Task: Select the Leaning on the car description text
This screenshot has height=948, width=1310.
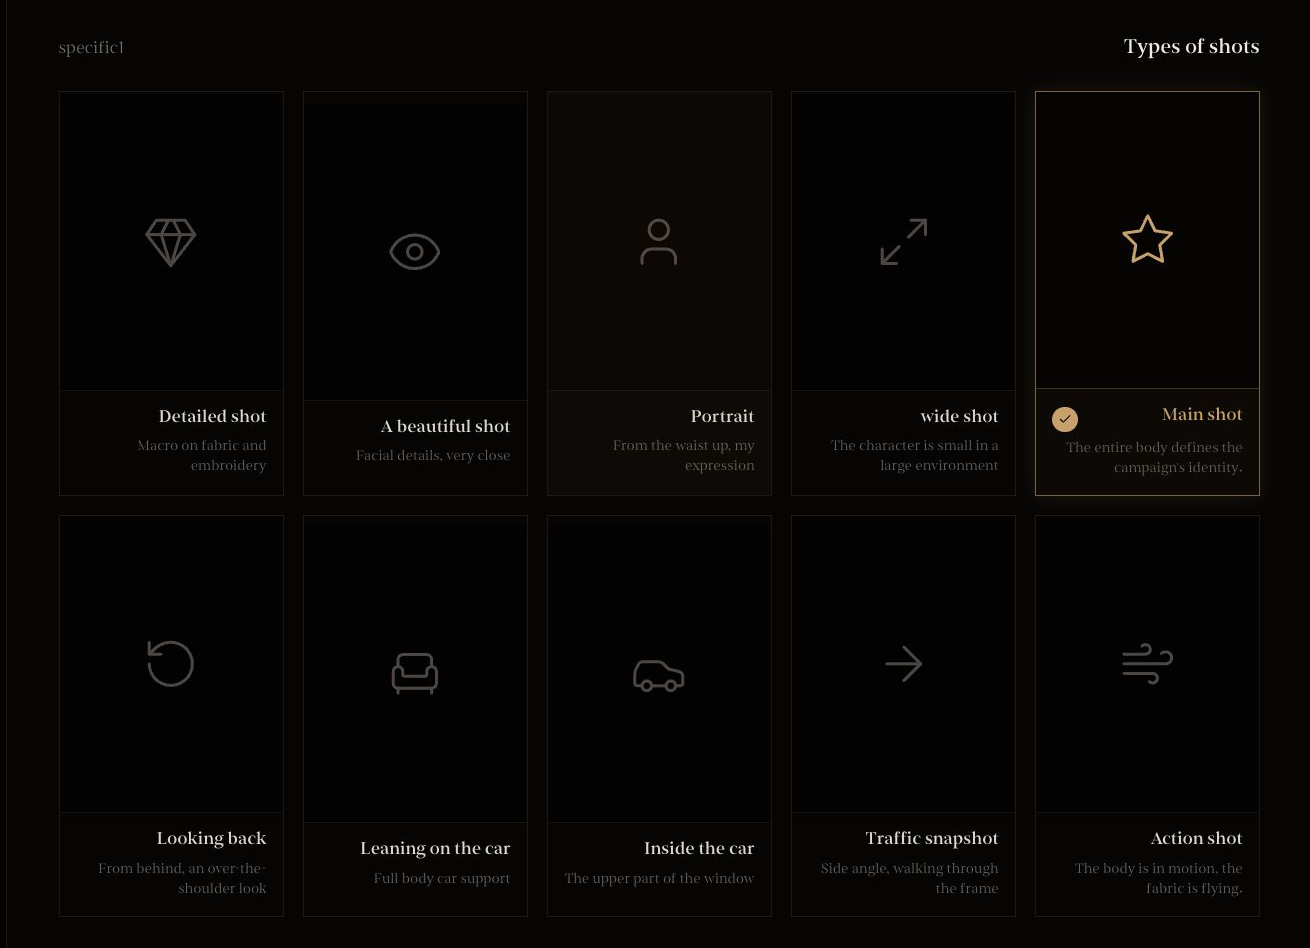Action: [x=442, y=878]
